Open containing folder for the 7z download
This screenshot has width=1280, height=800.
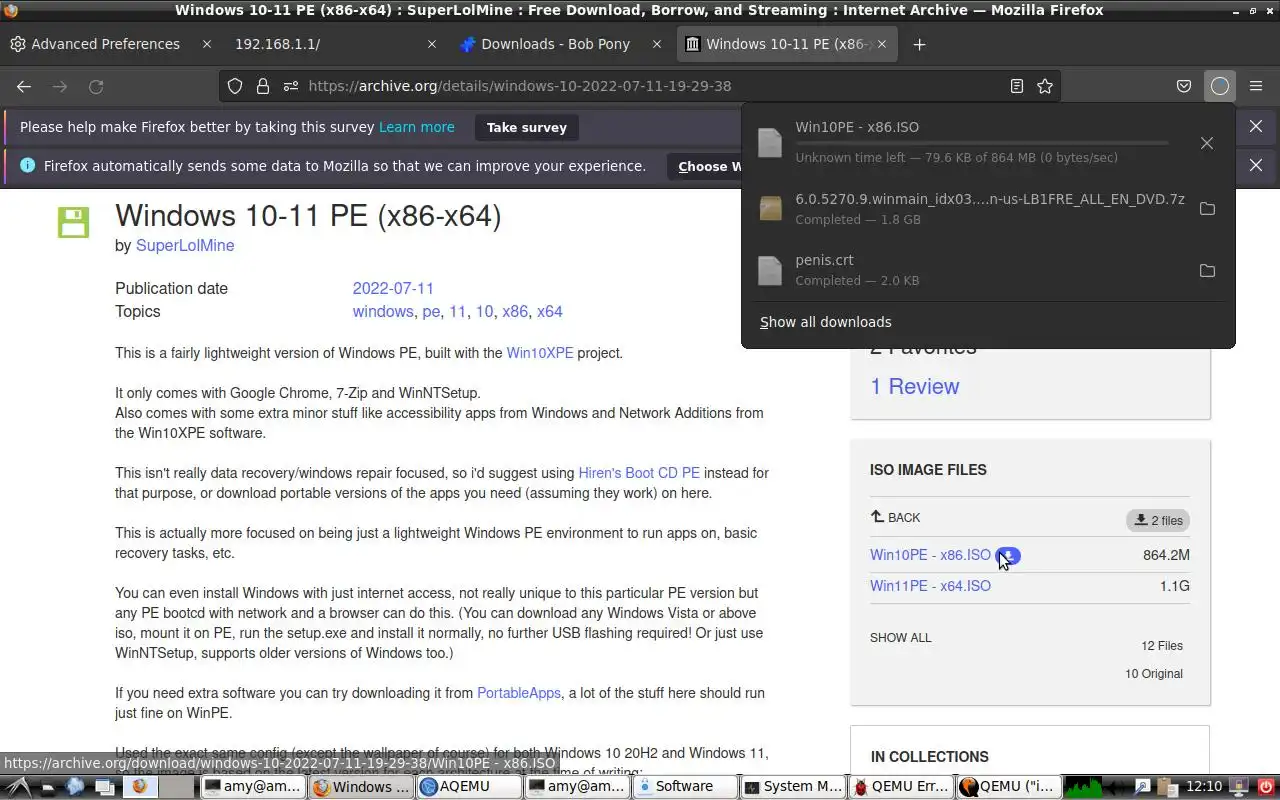point(1207,209)
